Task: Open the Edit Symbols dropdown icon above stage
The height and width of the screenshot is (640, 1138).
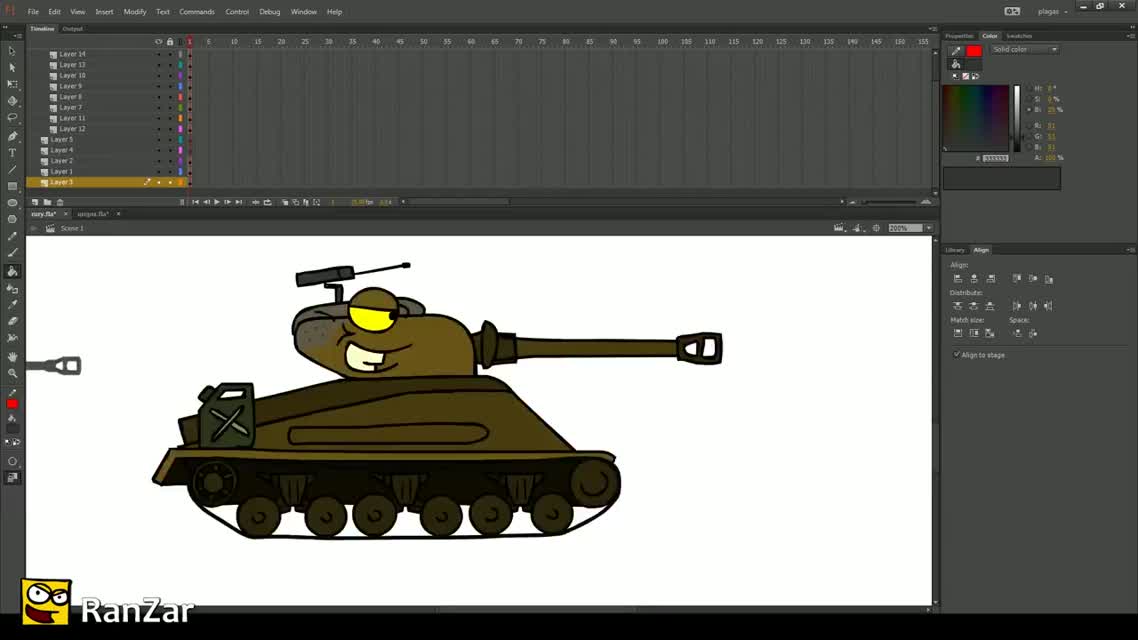Action: 858,228
